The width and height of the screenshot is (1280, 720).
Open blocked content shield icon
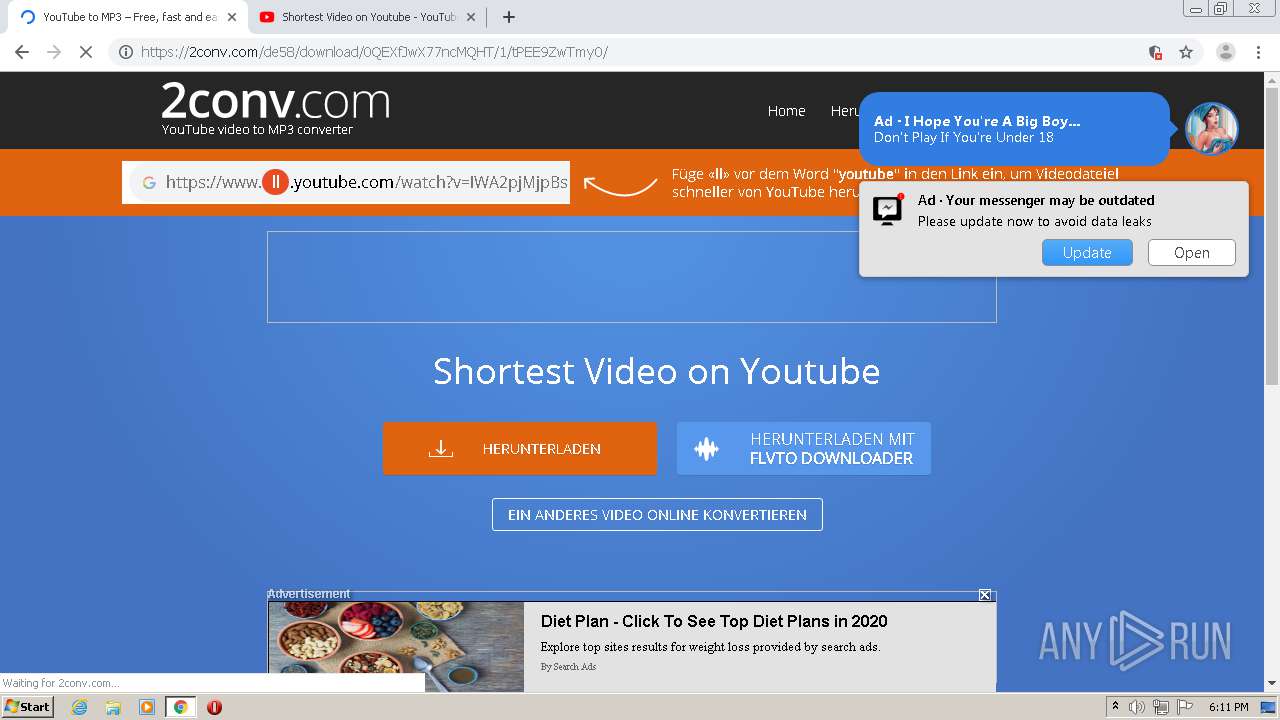(1155, 52)
